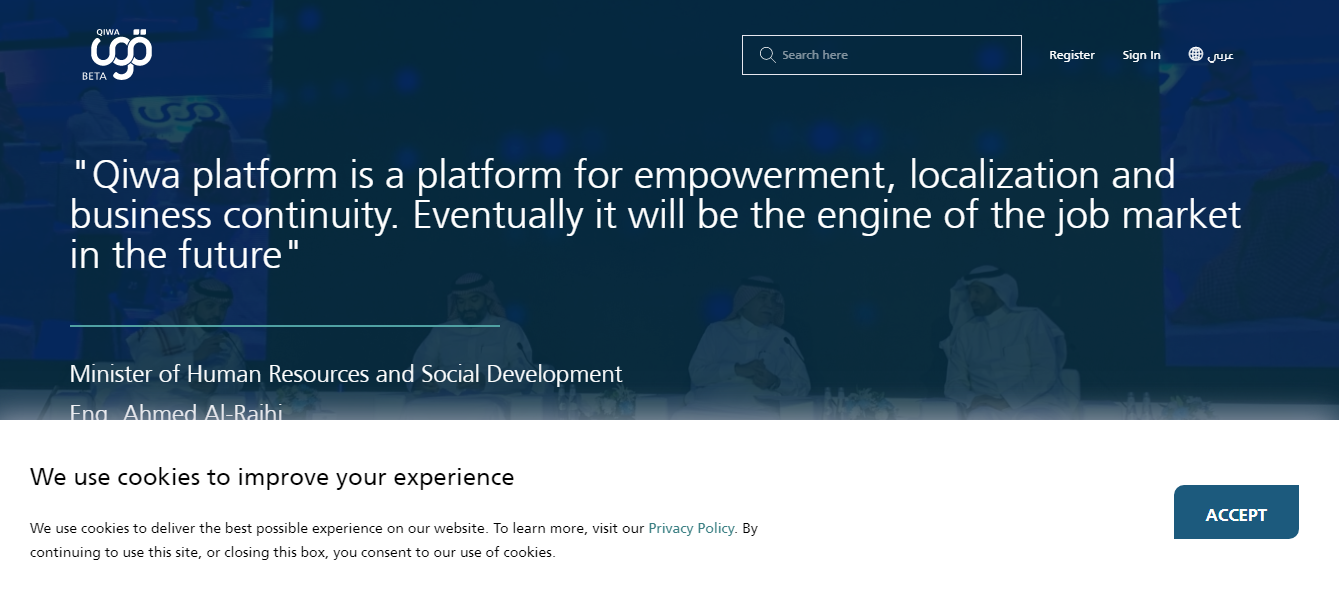Click the teal divider line under the quote

tap(284, 326)
